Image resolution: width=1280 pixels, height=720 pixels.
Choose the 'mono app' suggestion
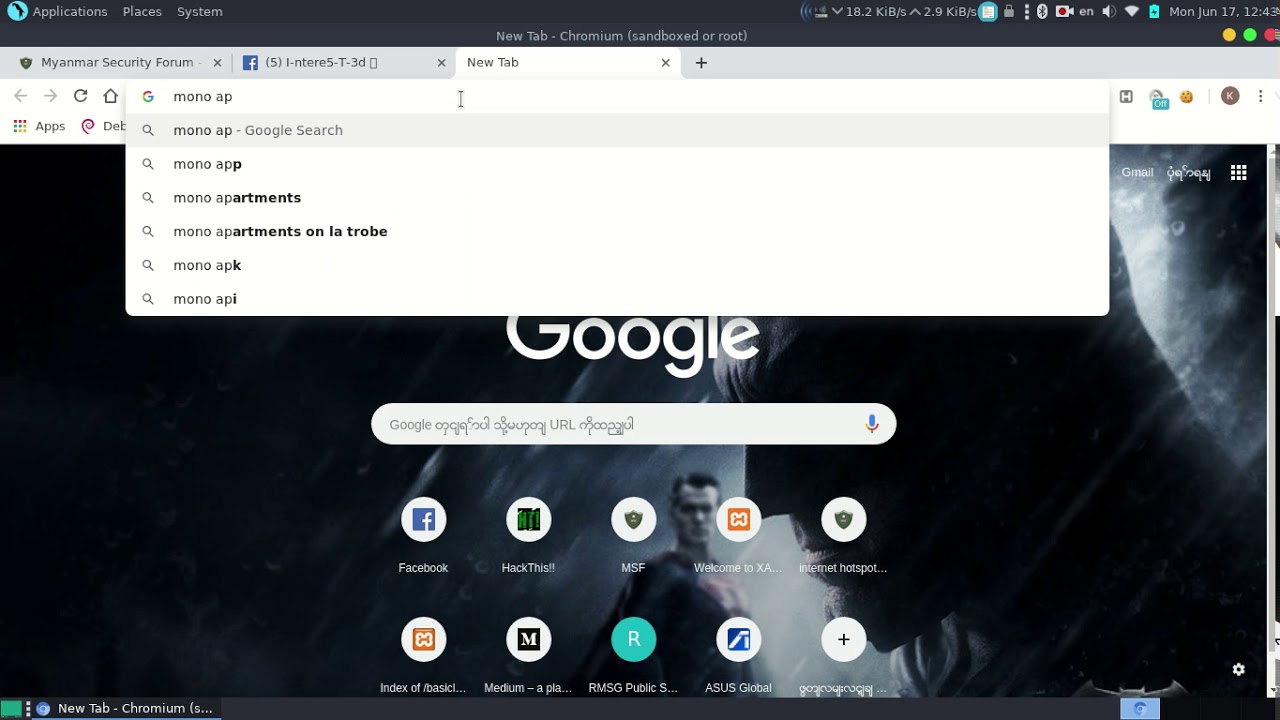pos(617,164)
